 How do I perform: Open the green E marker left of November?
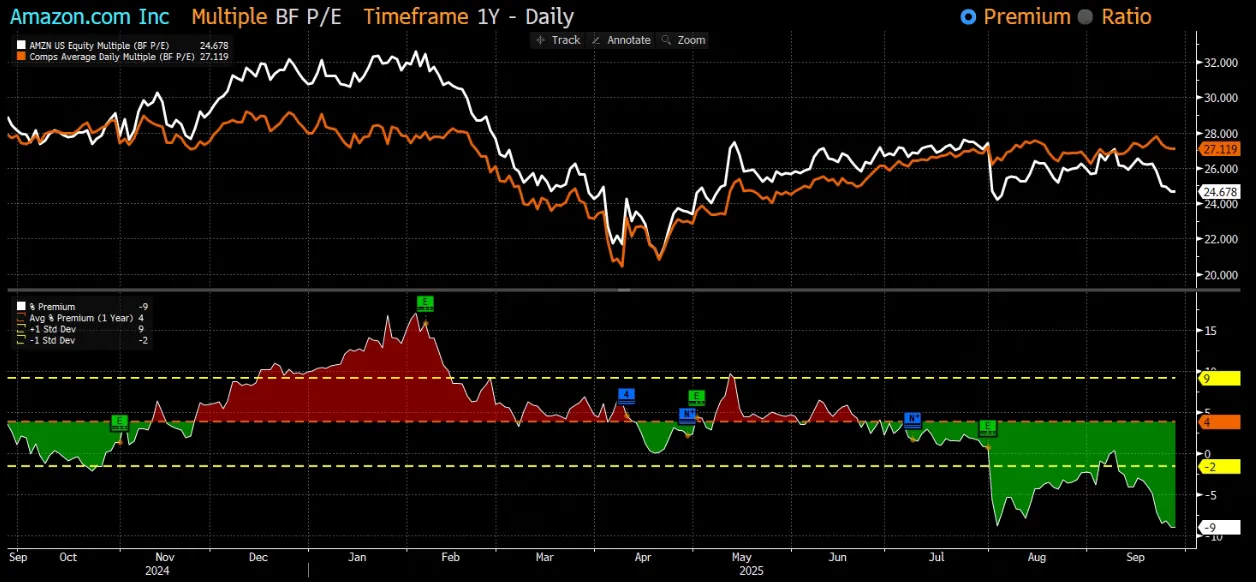click(120, 422)
